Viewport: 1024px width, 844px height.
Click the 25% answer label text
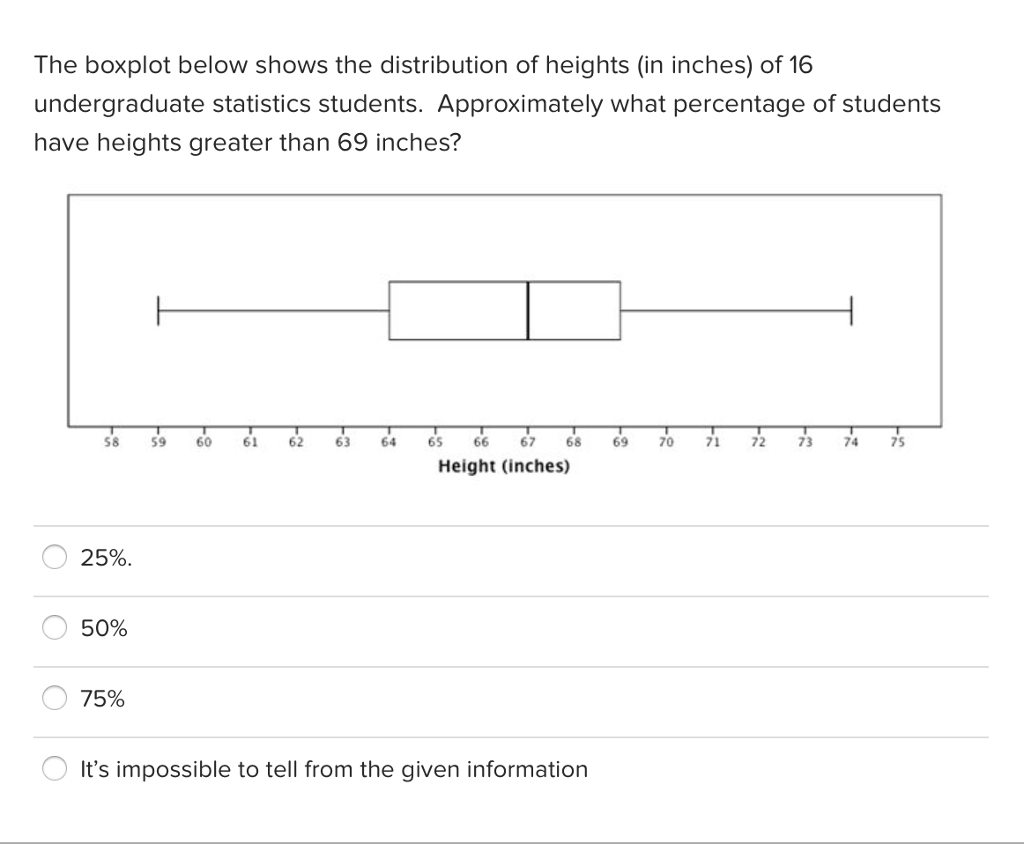click(104, 558)
